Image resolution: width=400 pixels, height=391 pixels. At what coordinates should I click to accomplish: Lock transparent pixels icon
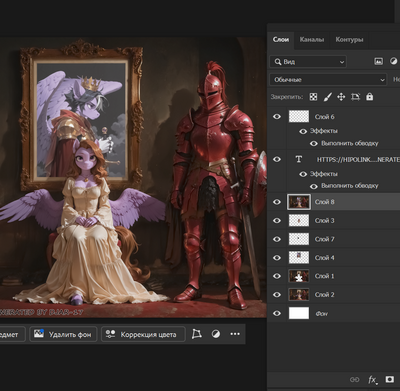(313, 97)
